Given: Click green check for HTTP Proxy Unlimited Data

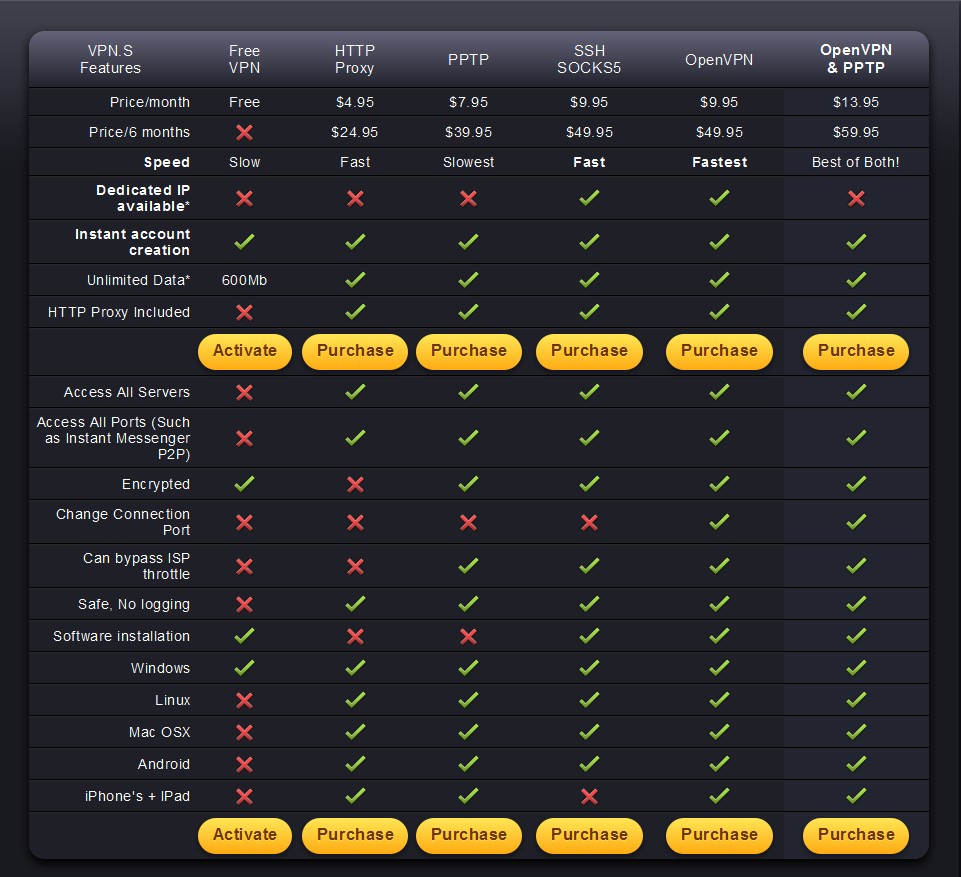Looking at the screenshot, I should pyautogui.click(x=355, y=279).
